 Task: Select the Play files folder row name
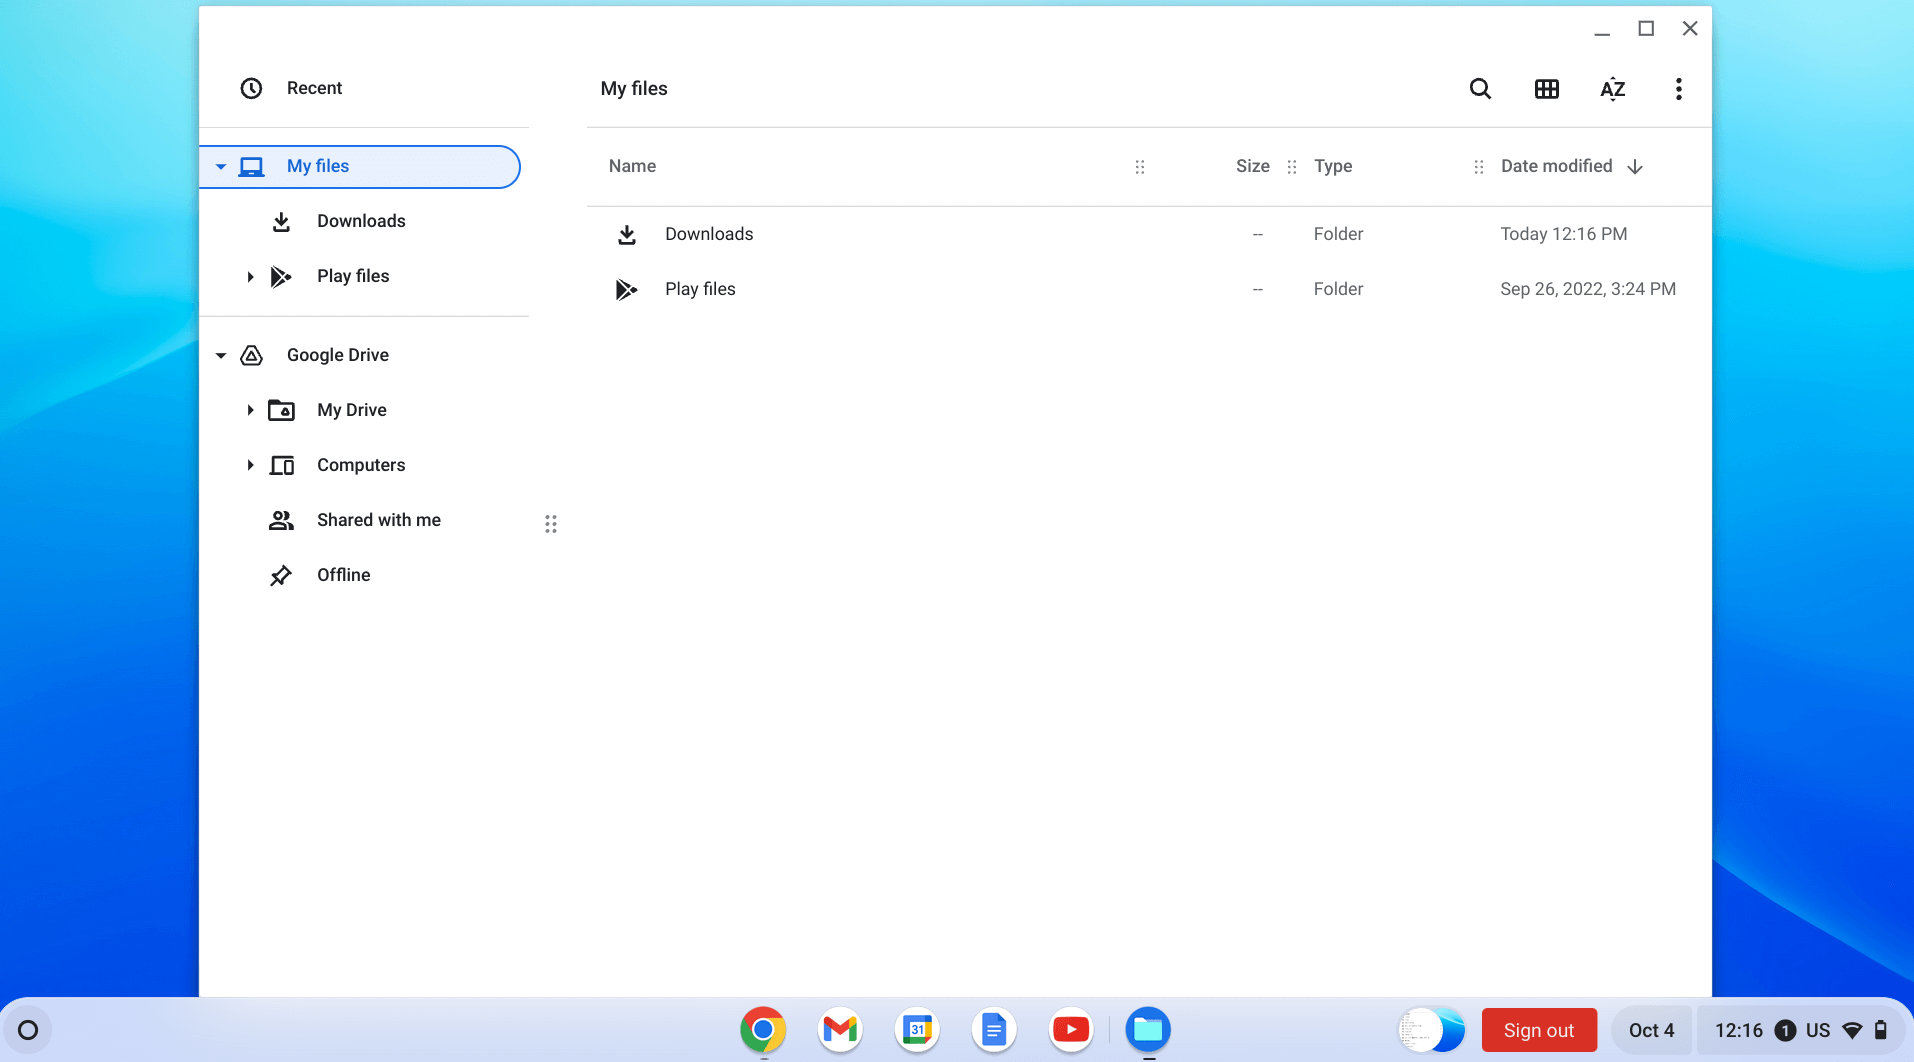(700, 289)
